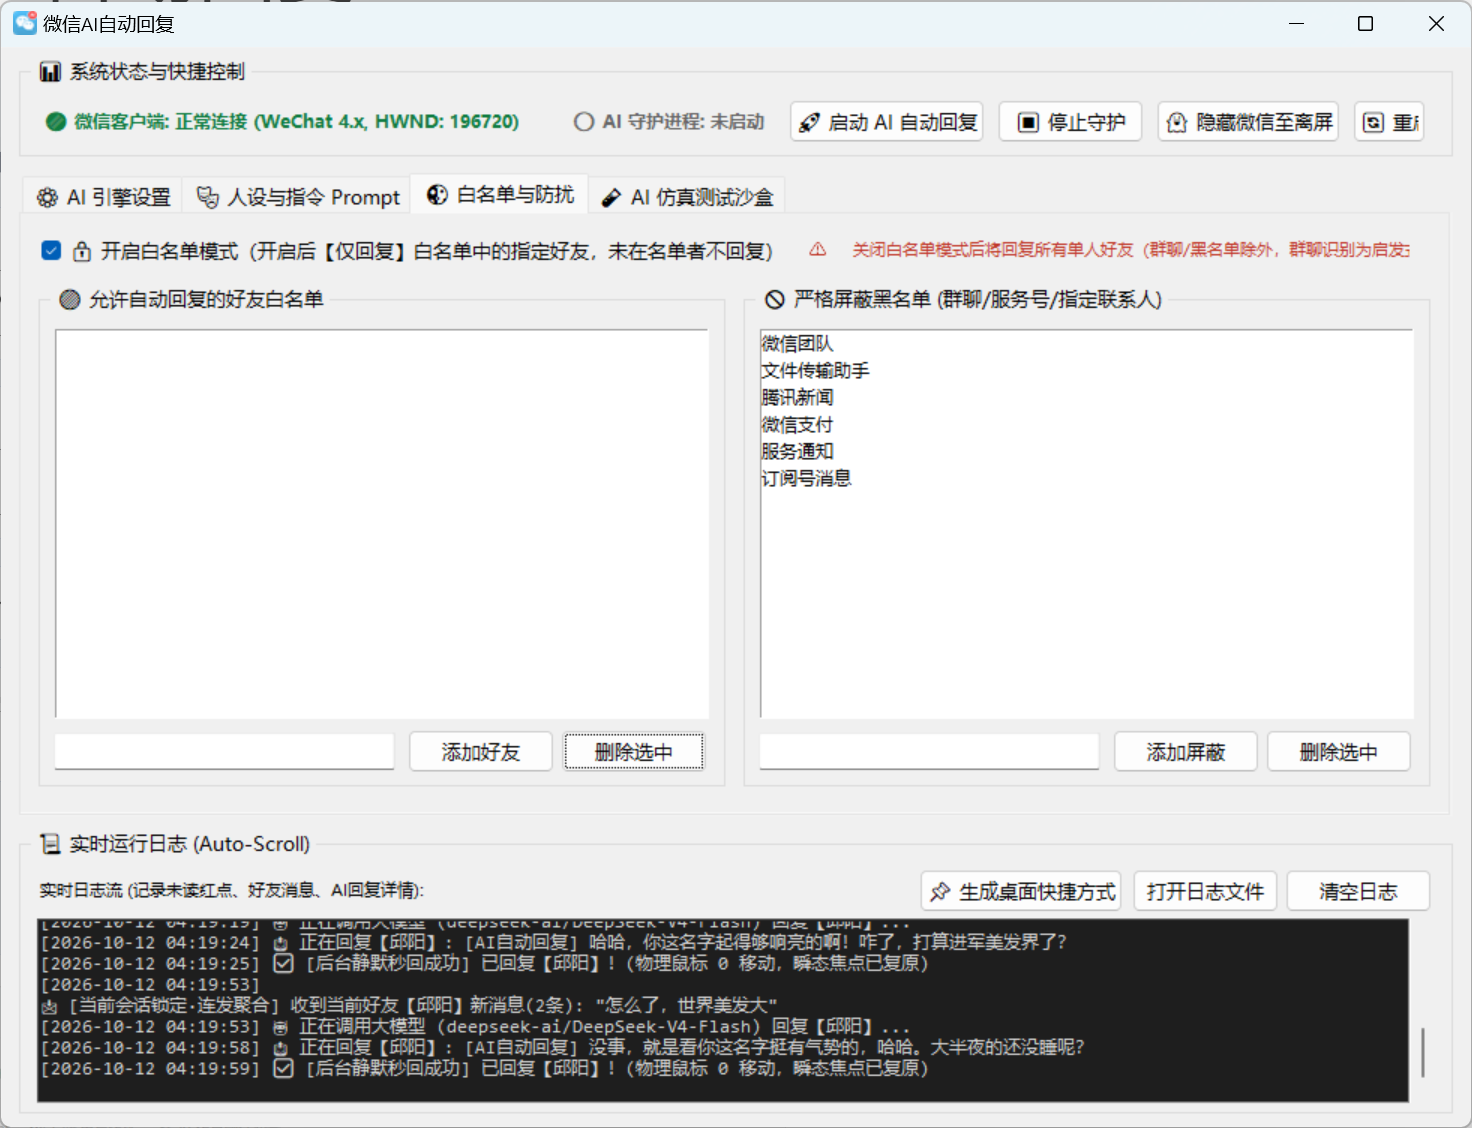The width and height of the screenshot is (1472, 1128).
Task: Open the AI 引擎设置 tab
Action: [x=103, y=197]
